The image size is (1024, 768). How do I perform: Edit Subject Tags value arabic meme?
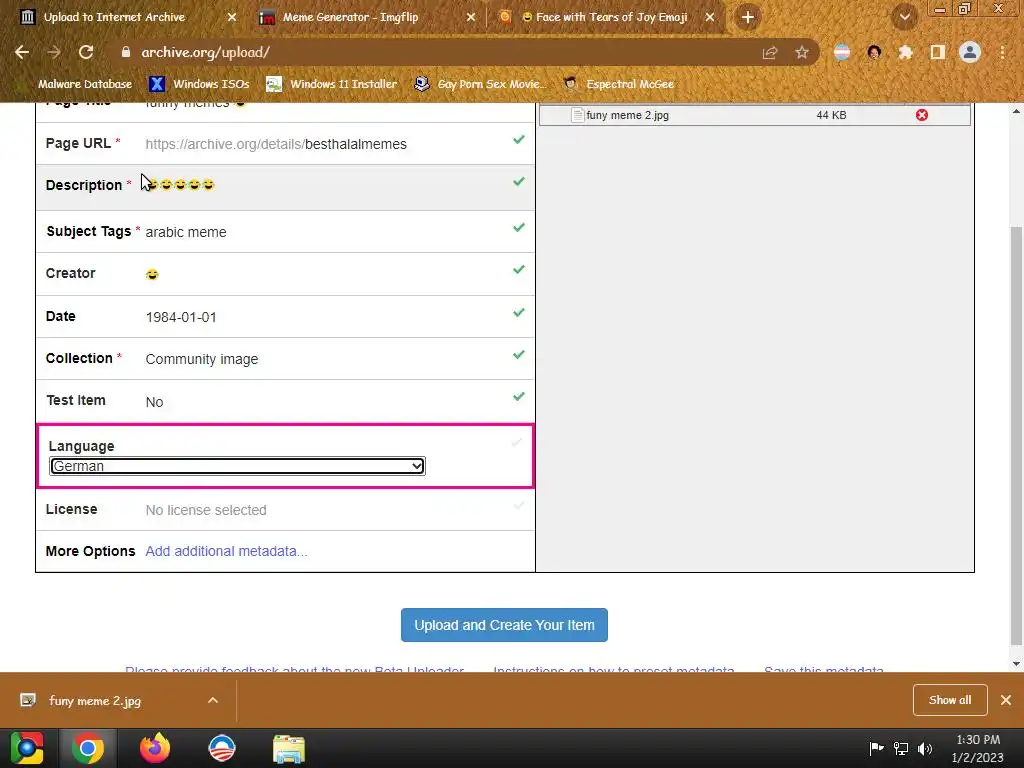coord(186,232)
